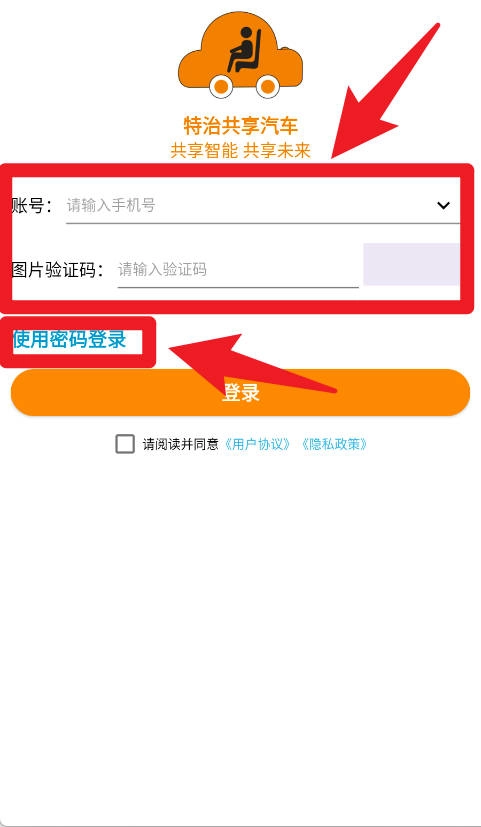Switch to 使用密码登录 password login
481x827 pixels.
coord(70,340)
